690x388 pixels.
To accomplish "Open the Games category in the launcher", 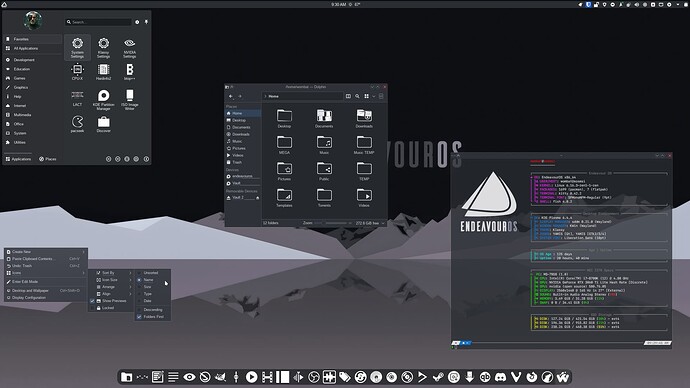I will (x=33, y=78).
